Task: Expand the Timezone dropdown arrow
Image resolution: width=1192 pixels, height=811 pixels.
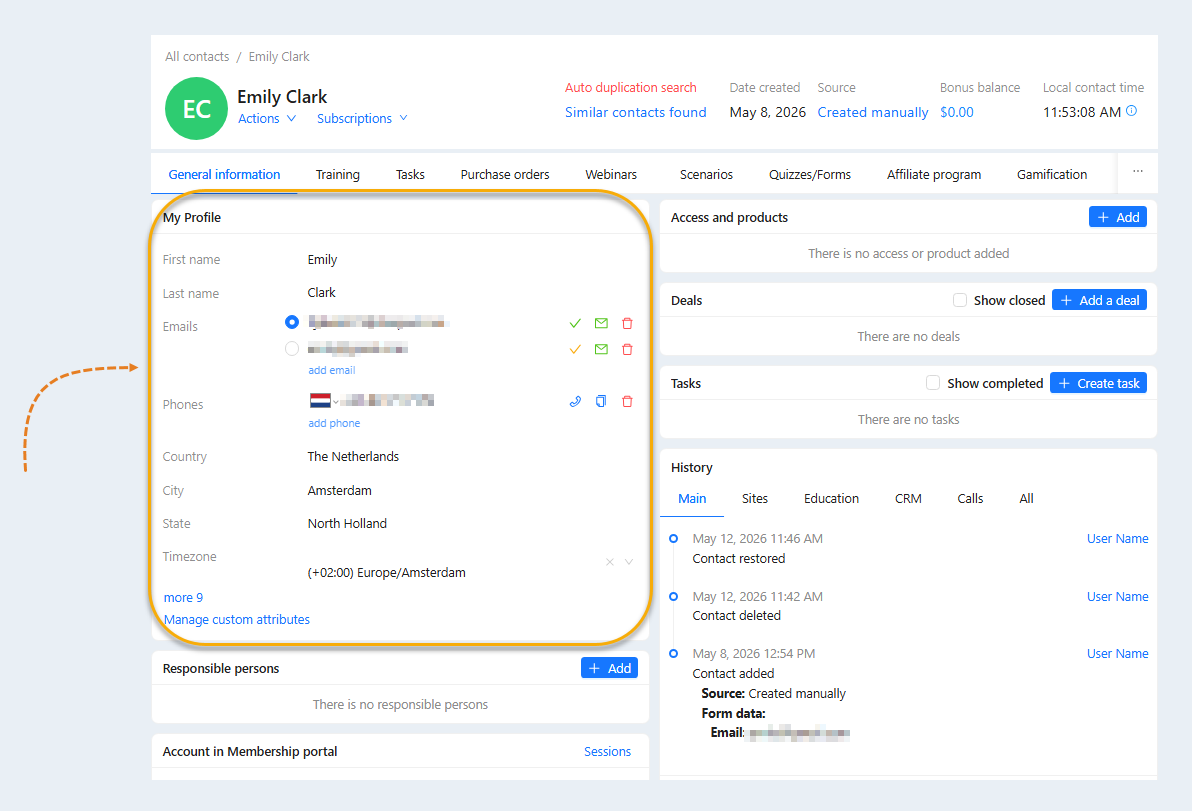Action: pyautogui.click(x=629, y=562)
